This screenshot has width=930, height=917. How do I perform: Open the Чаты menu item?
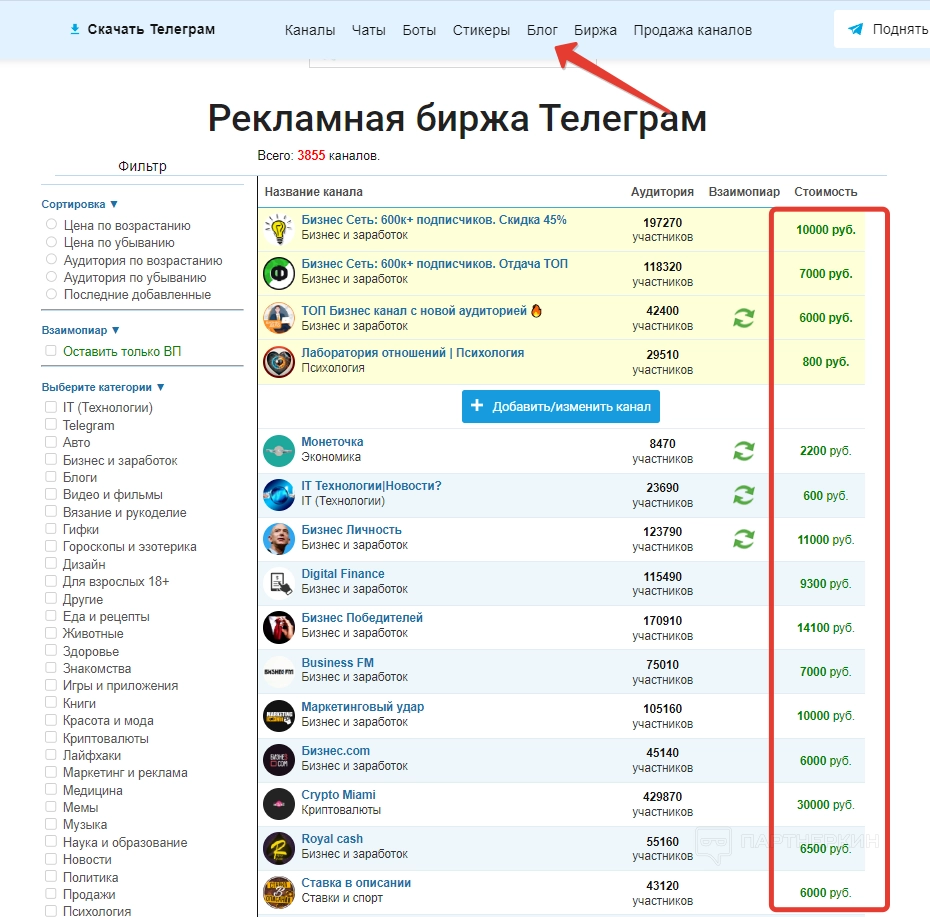(x=368, y=30)
